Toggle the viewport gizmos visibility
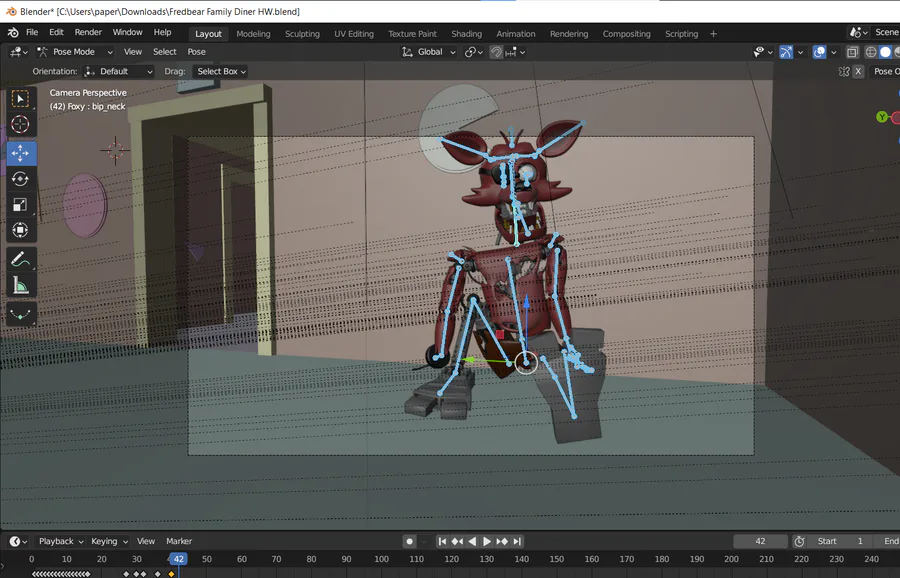 (x=787, y=52)
